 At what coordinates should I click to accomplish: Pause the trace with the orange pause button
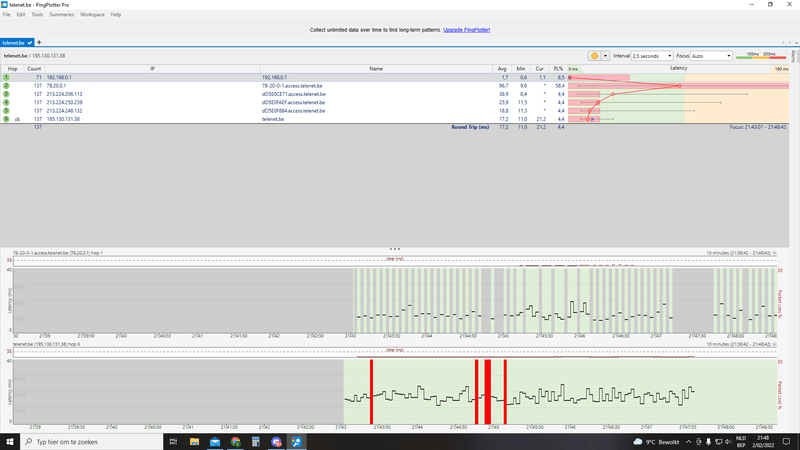click(x=594, y=56)
